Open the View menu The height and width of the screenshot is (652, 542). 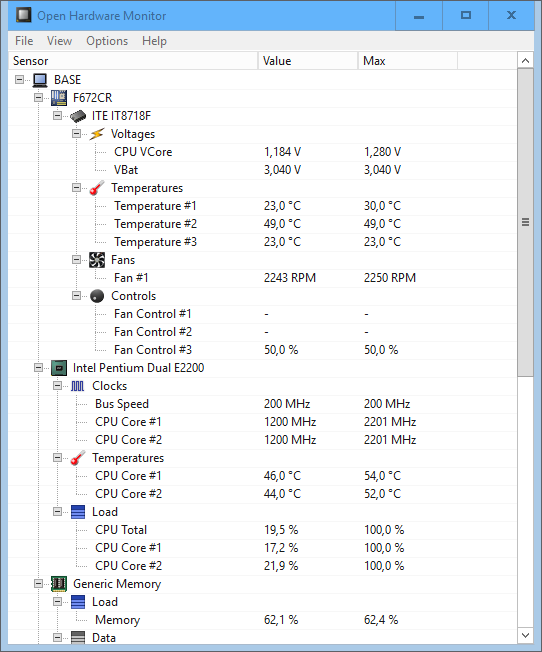(x=59, y=41)
